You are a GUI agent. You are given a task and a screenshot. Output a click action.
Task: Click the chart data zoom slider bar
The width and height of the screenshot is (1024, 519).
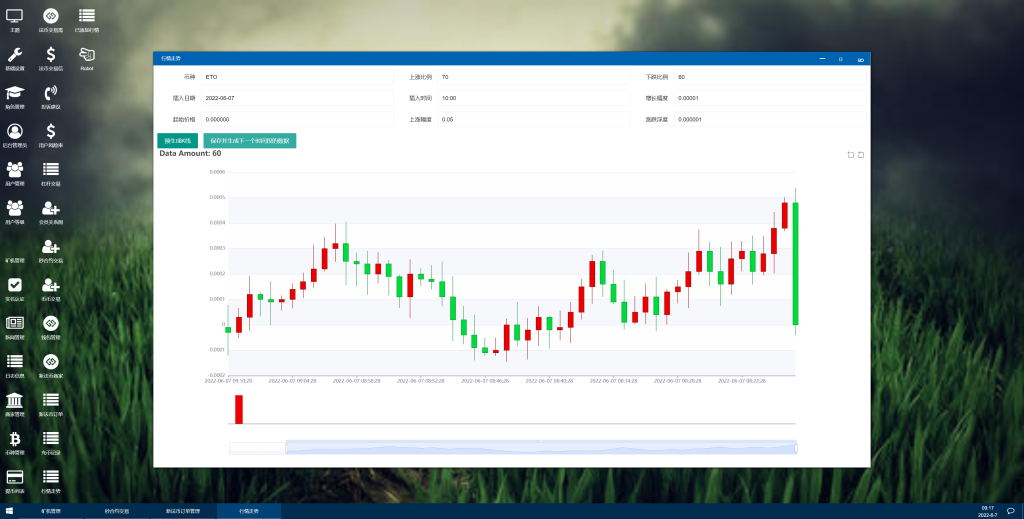click(540, 448)
